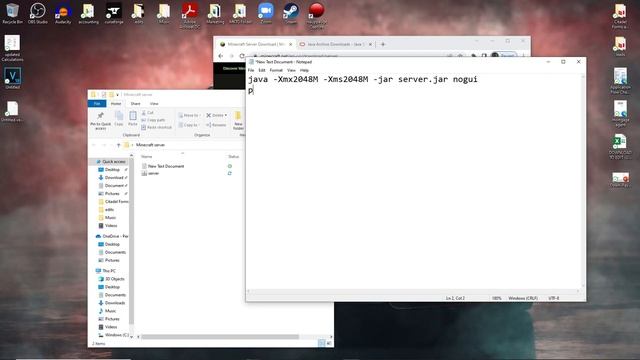The height and width of the screenshot is (360, 640).
Task: Select the server file in Explorer
Action: [x=150, y=173]
